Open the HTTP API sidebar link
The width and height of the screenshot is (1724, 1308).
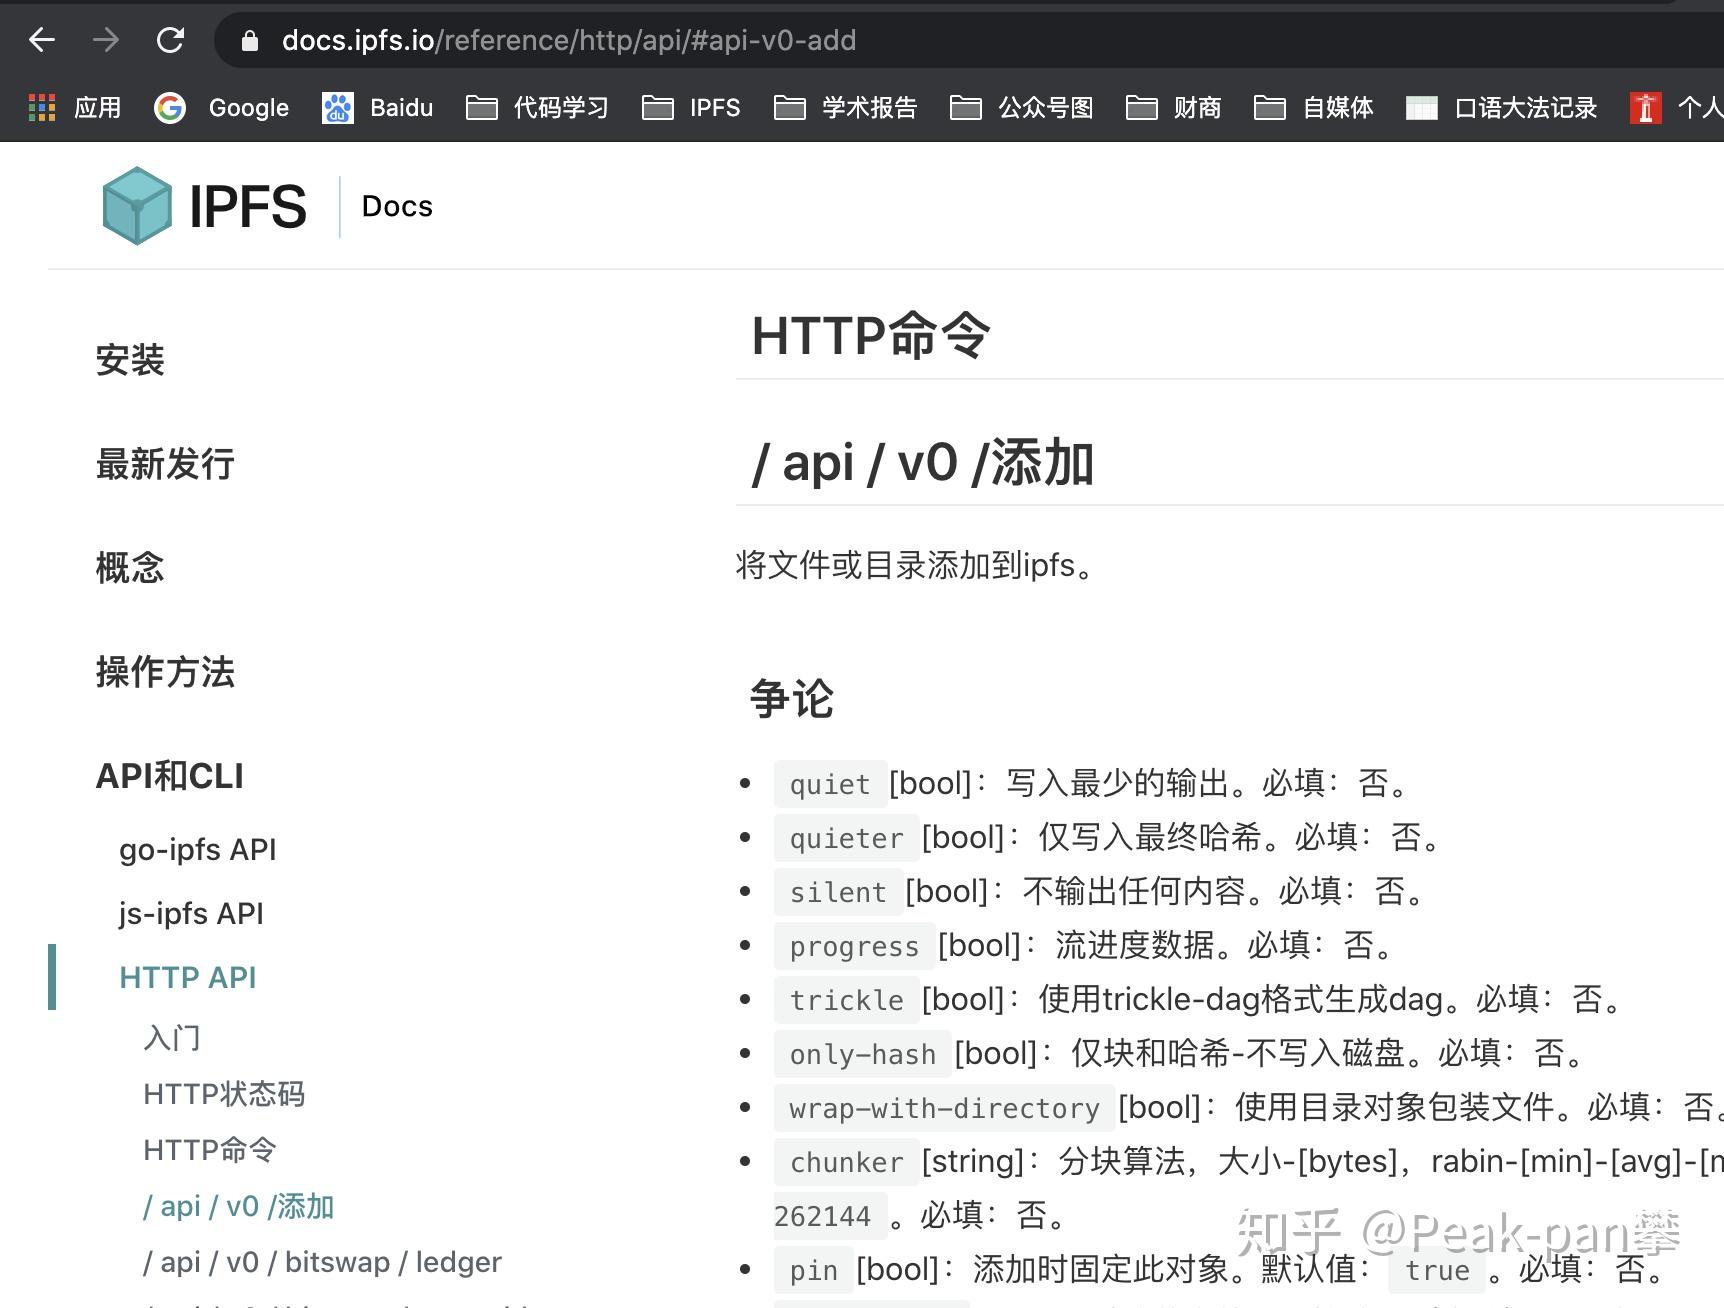point(187,977)
